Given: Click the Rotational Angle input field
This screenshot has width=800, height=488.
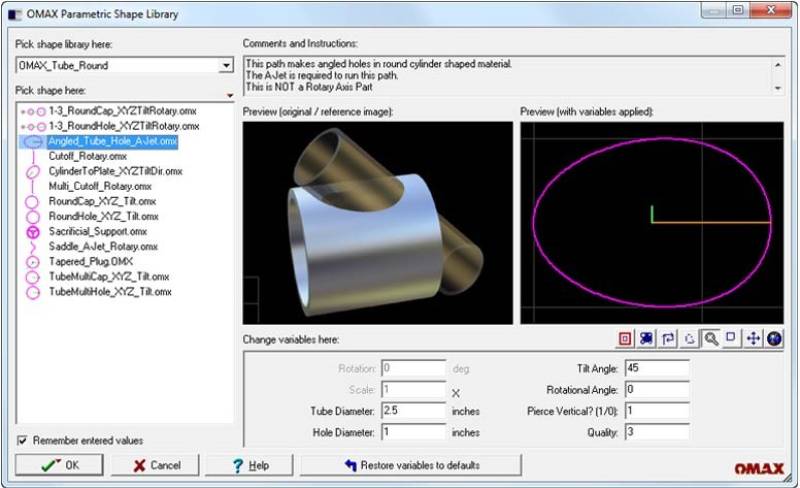Looking at the screenshot, I should pyautogui.click(x=657, y=389).
